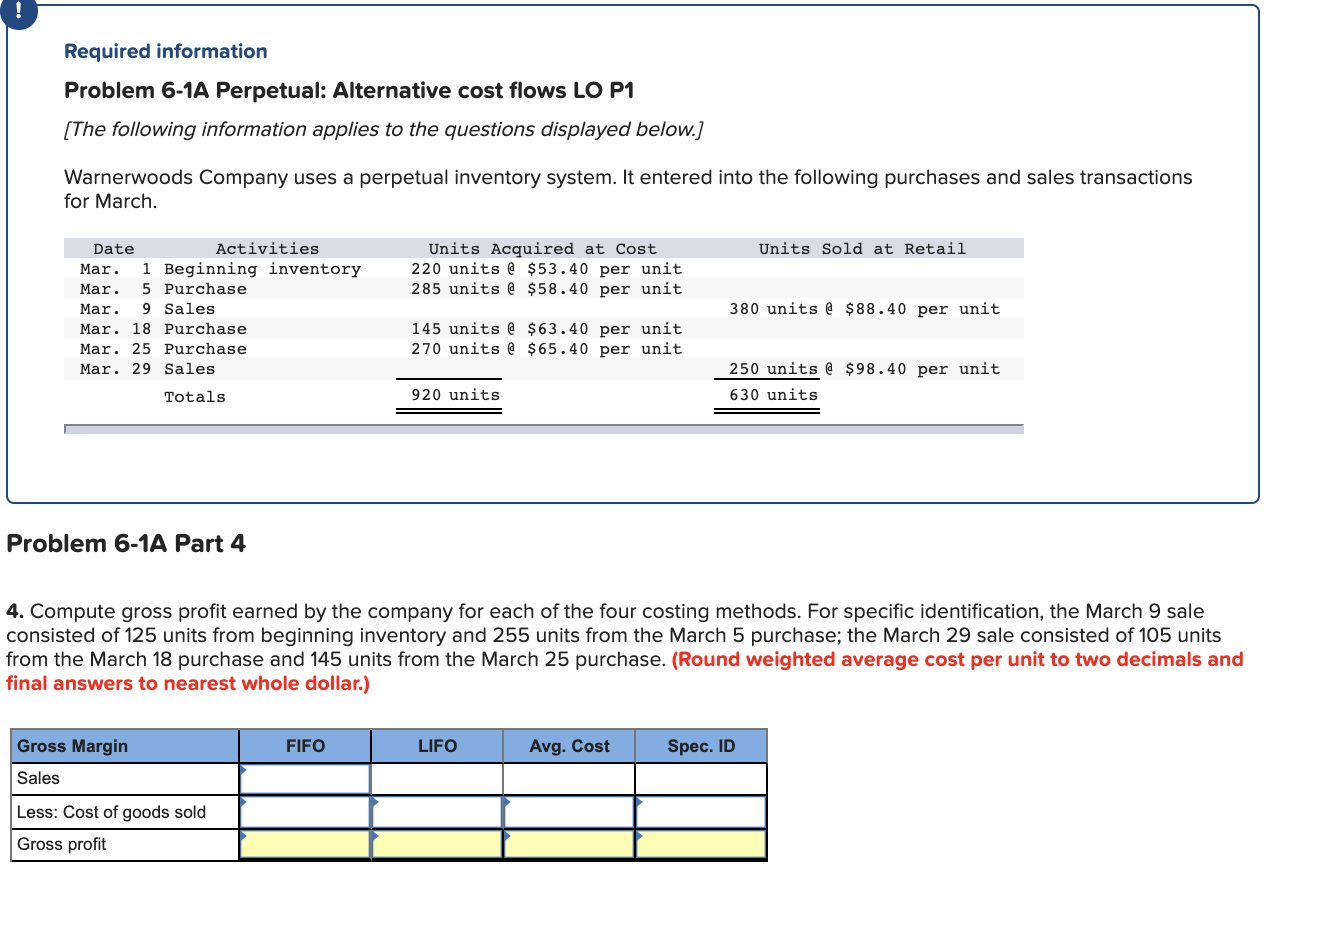Click the Spec. ID gross profit marker icon
The height and width of the screenshot is (948, 1328).
(640, 837)
